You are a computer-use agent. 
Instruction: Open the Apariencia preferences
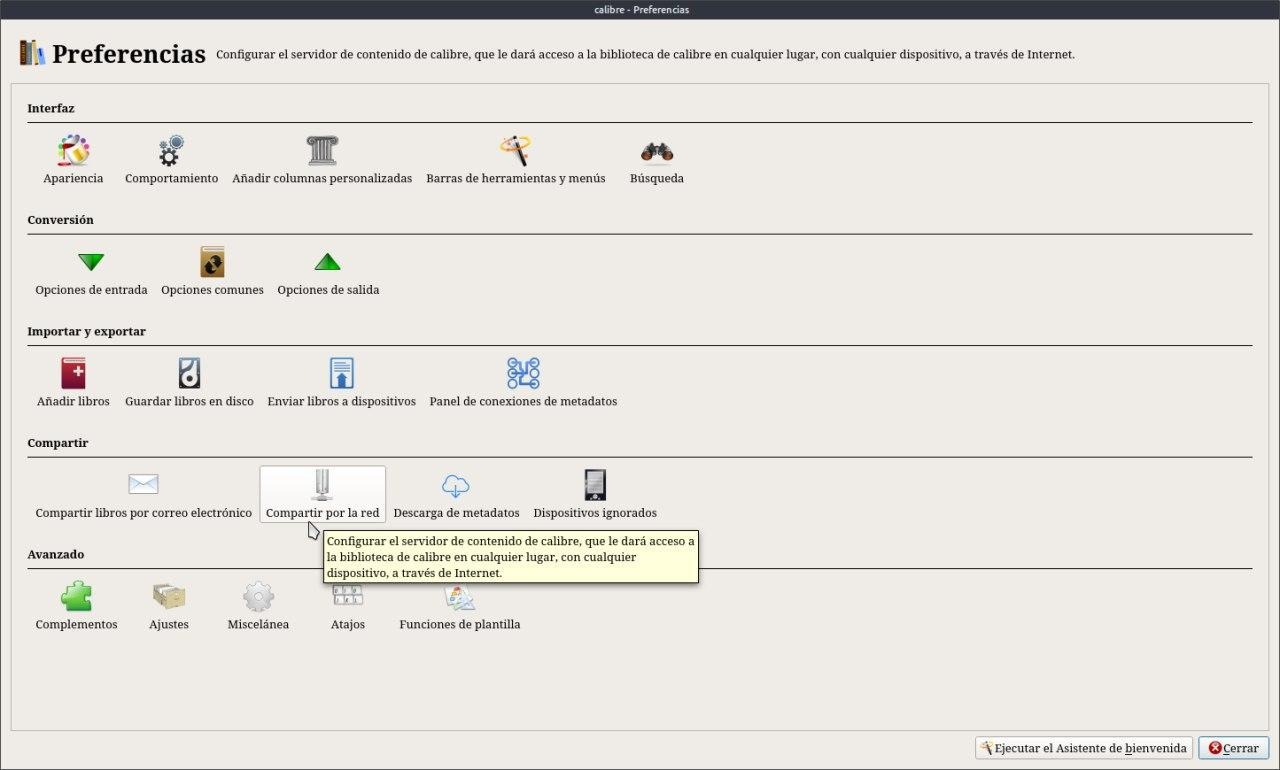73,161
